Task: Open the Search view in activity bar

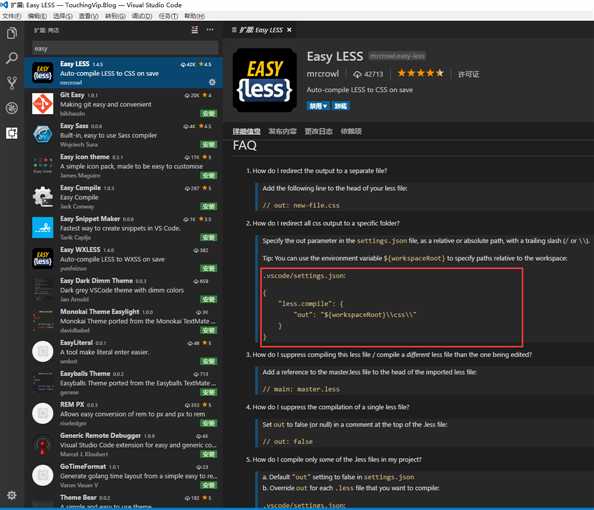Action: 12,58
